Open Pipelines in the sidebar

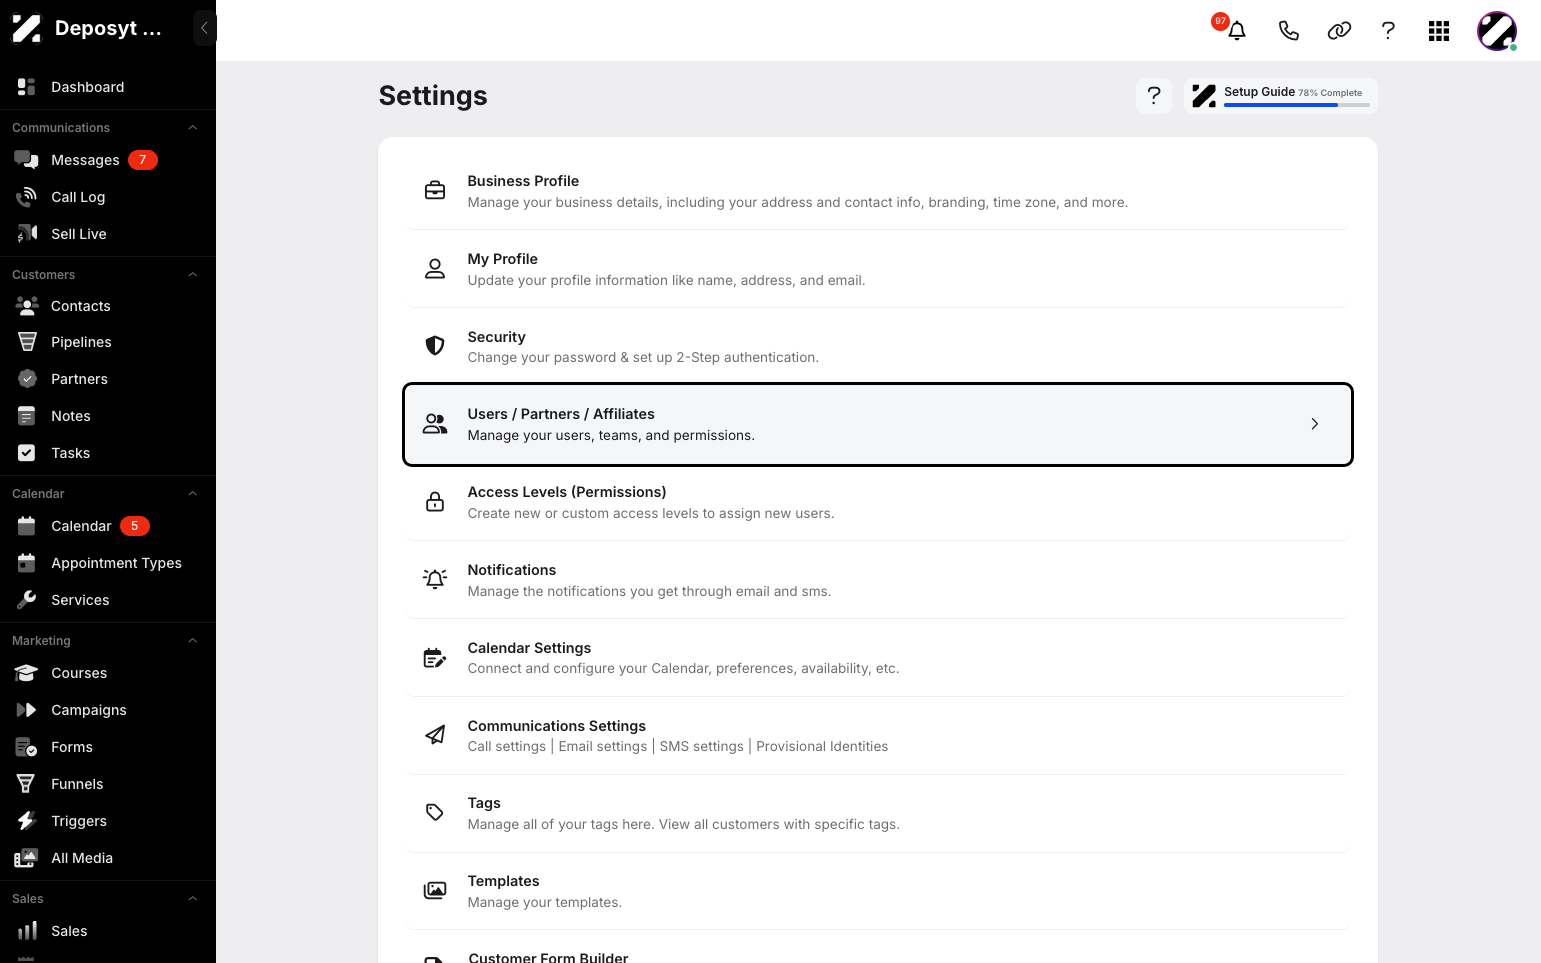[108, 342]
